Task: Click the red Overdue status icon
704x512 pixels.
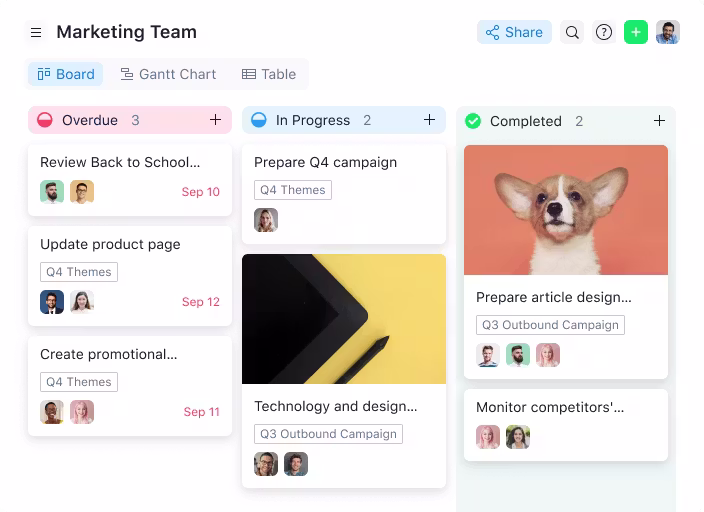Action: [x=45, y=120]
